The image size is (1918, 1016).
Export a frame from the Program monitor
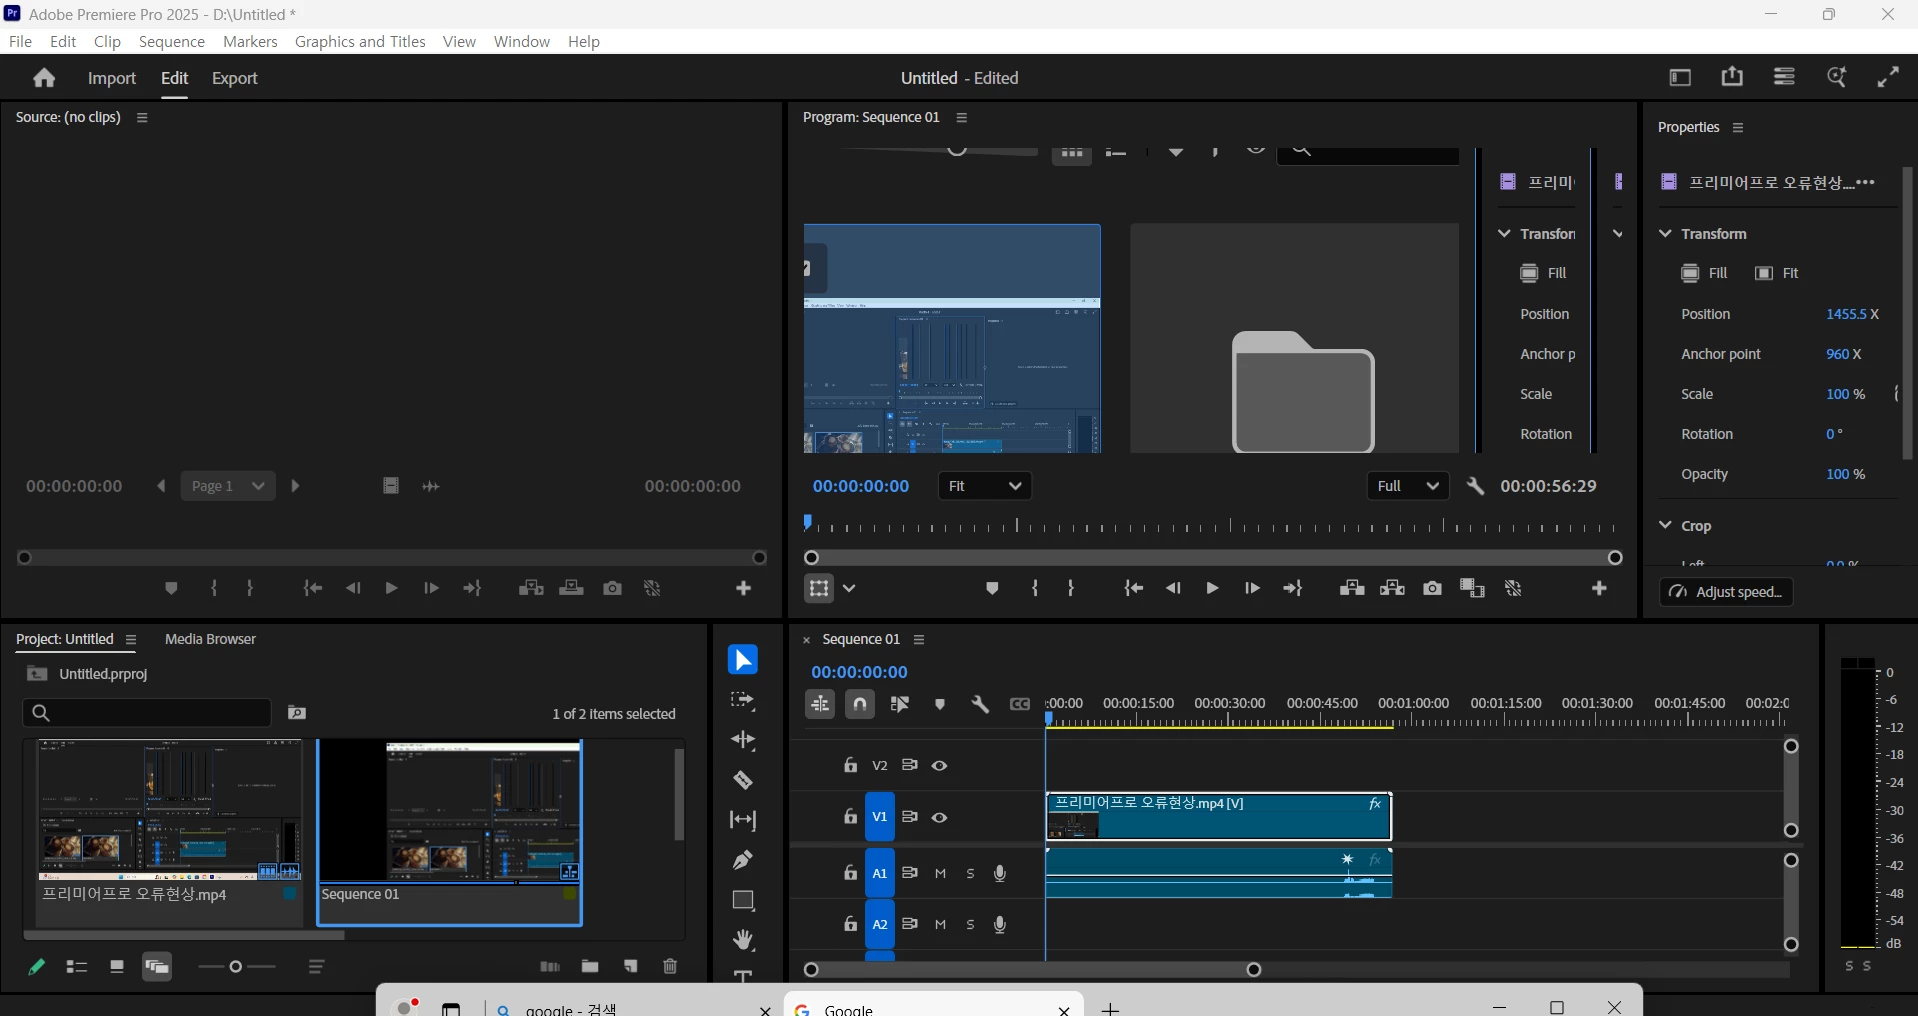click(x=1433, y=588)
